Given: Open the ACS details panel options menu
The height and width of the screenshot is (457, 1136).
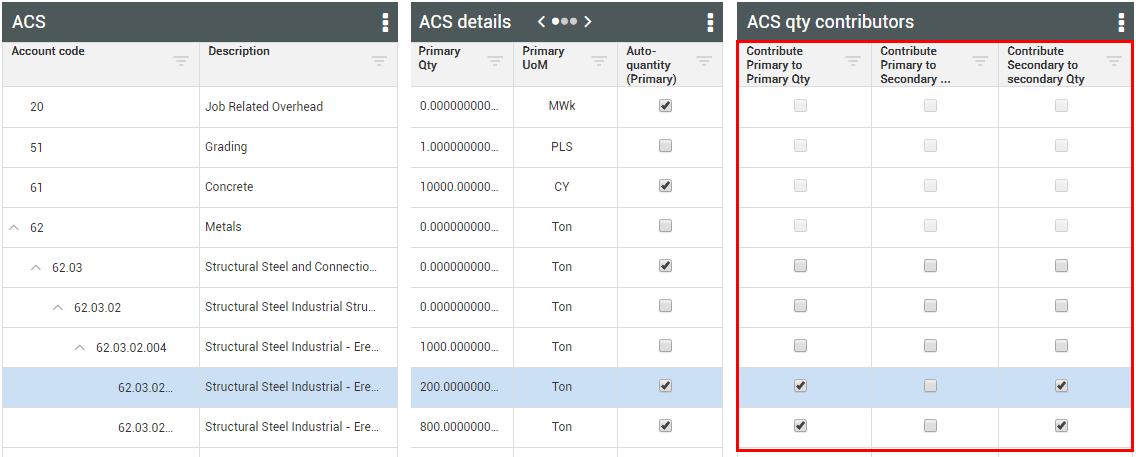Looking at the screenshot, I should [710, 23].
